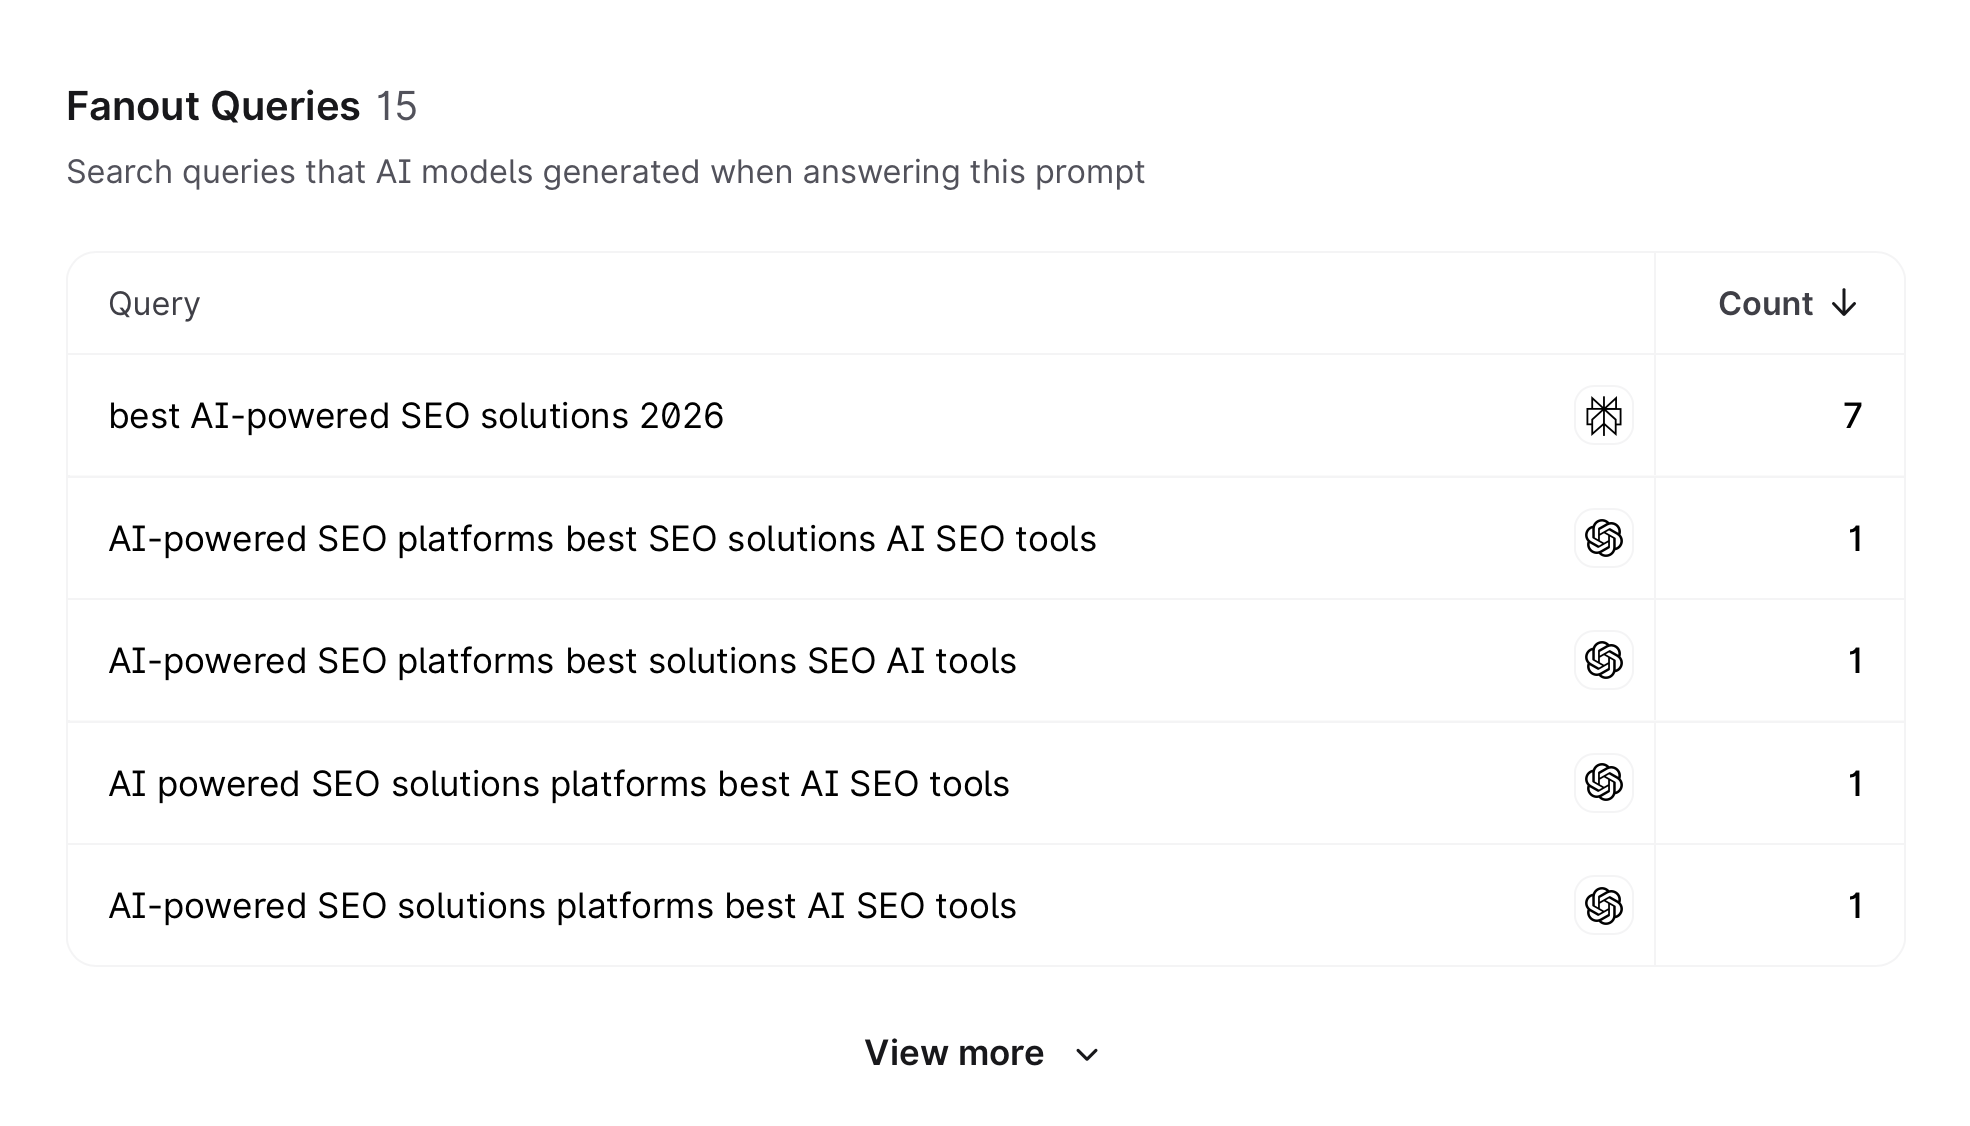Click ChatGPT icon beside 'best SEO solutions AI SEO tools'

point(1603,539)
